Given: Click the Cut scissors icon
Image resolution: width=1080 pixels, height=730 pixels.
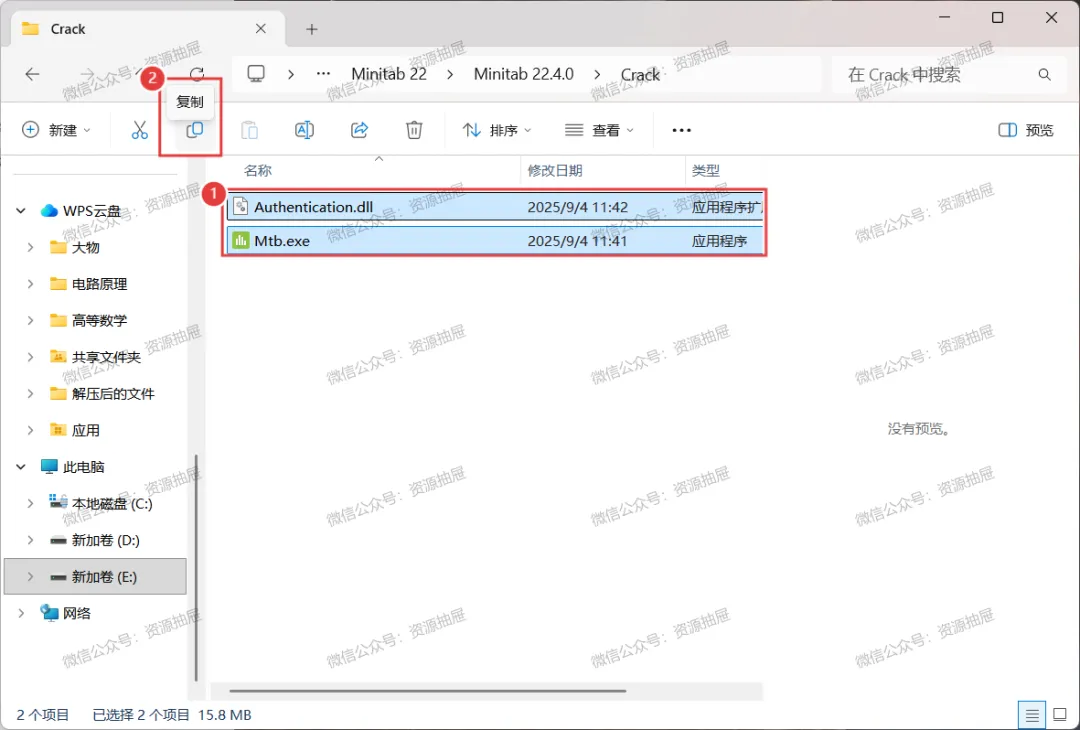Looking at the screenshot, I should click(x=140, y=130).
